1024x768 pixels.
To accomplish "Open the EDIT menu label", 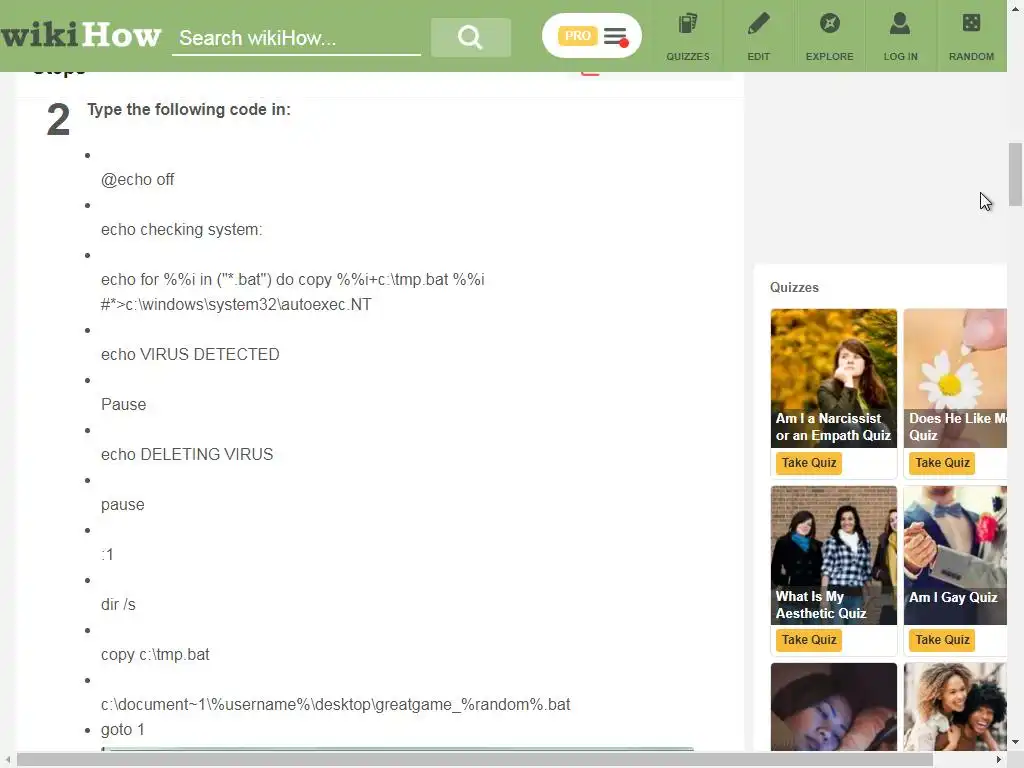I will click(x=758, y=57).
